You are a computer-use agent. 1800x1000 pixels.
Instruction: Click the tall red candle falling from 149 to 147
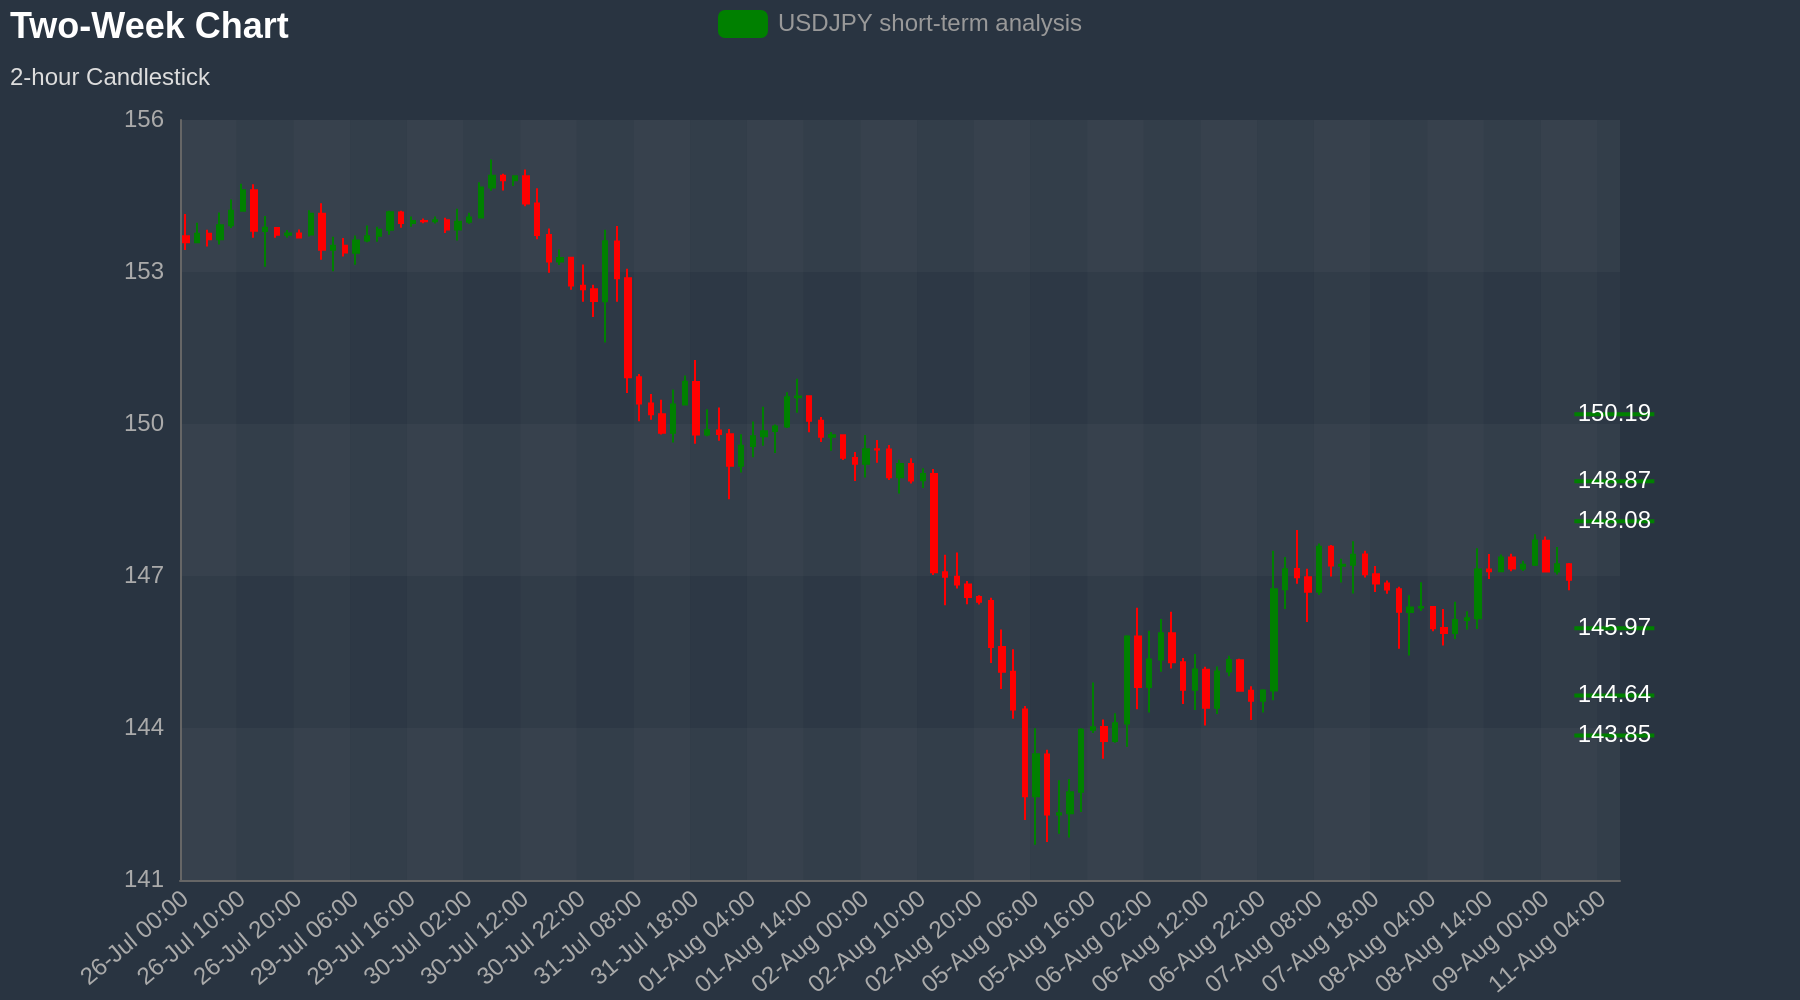[x=934, y=523]
